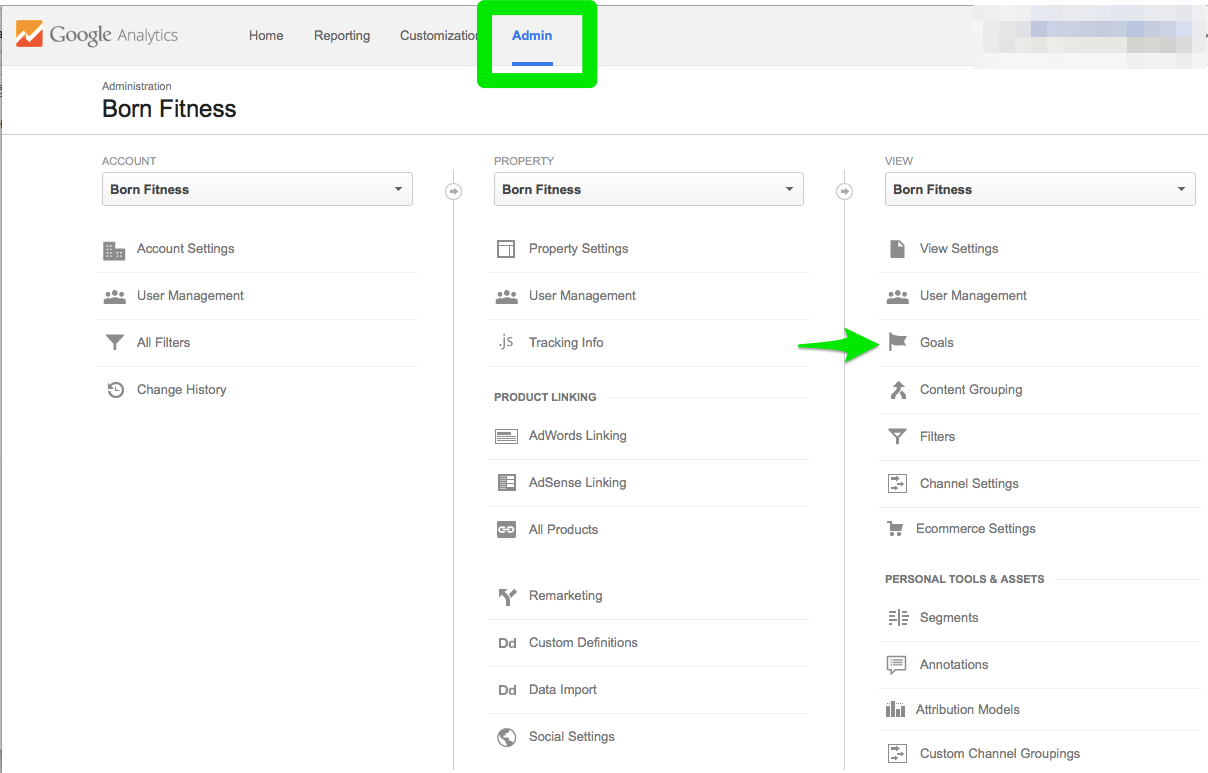This screenshot has width=1208, height=773.
Task: Click the Ecommerce Settings cart icon
Action: (x=896, y=529)
